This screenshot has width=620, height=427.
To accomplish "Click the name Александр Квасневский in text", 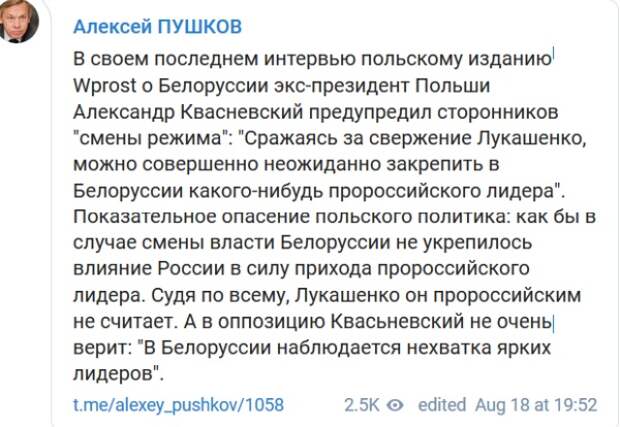I will pyautogui.click(x=188, y=112).
